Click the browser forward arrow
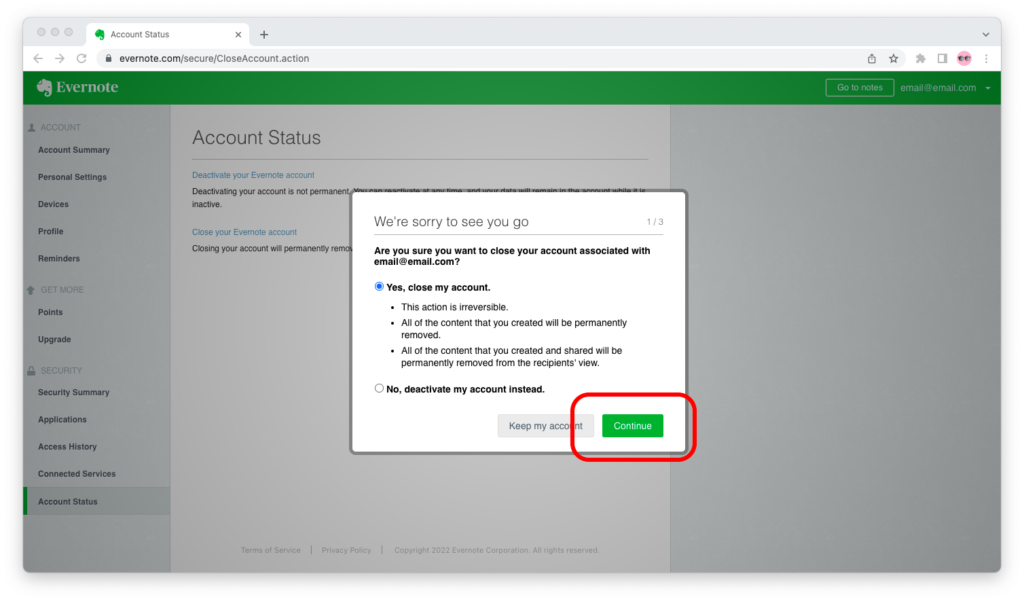 click(x=59, y=58)
